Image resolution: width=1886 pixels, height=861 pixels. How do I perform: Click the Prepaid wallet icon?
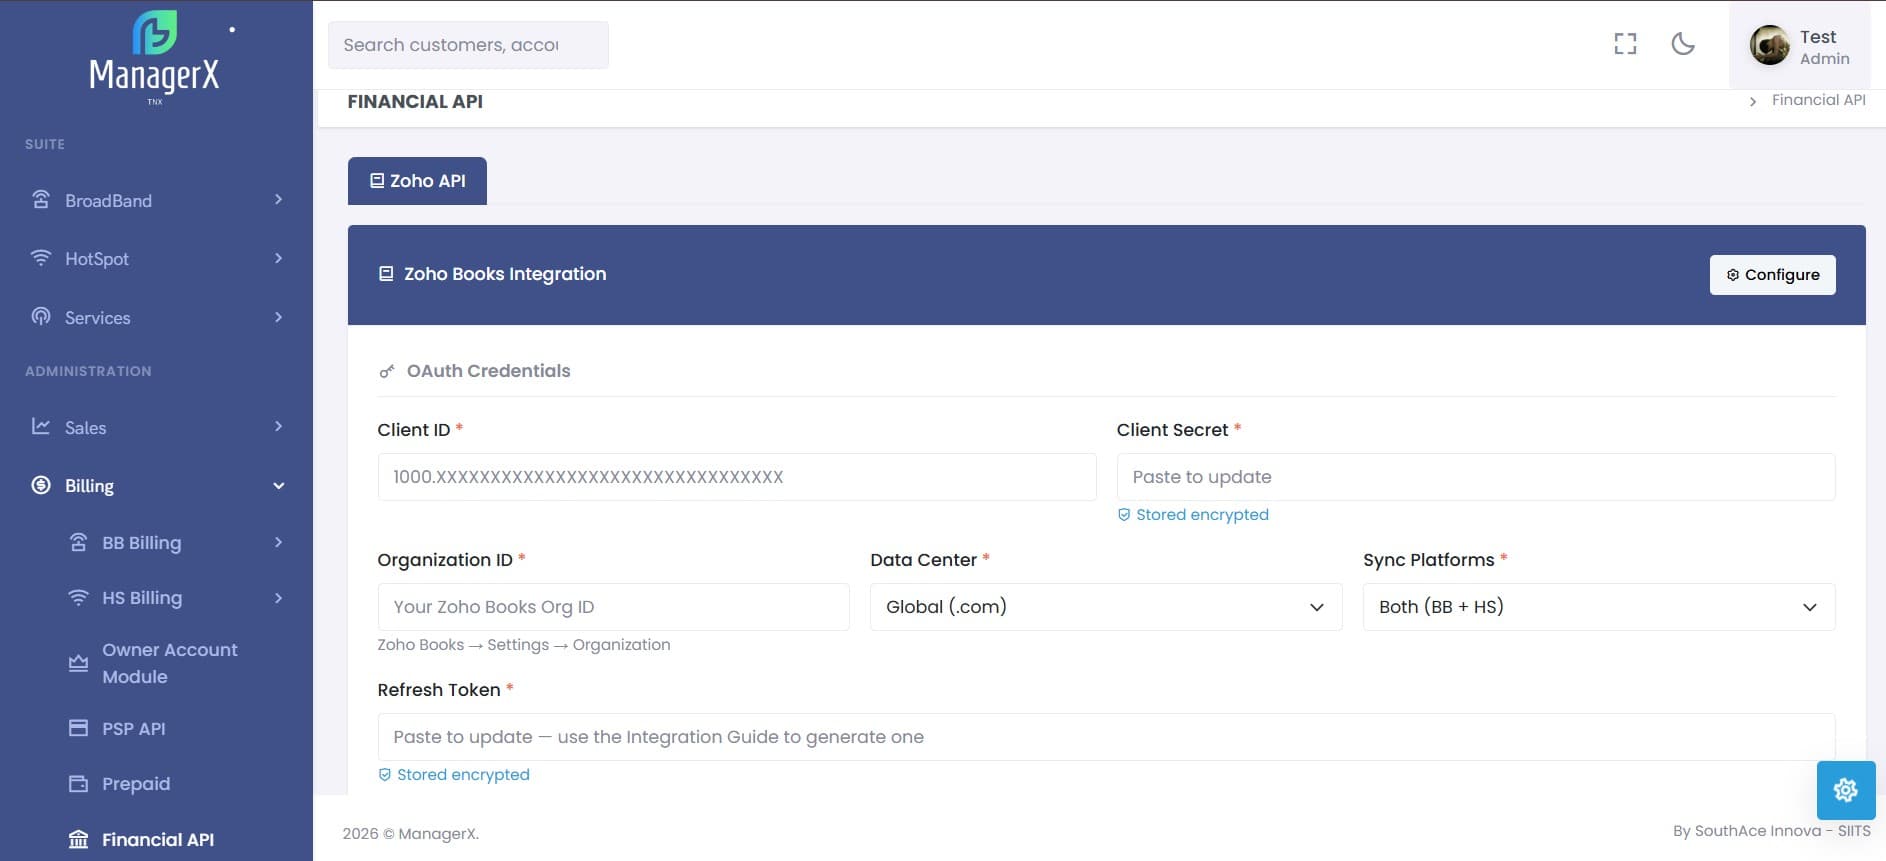click(78, 783)
